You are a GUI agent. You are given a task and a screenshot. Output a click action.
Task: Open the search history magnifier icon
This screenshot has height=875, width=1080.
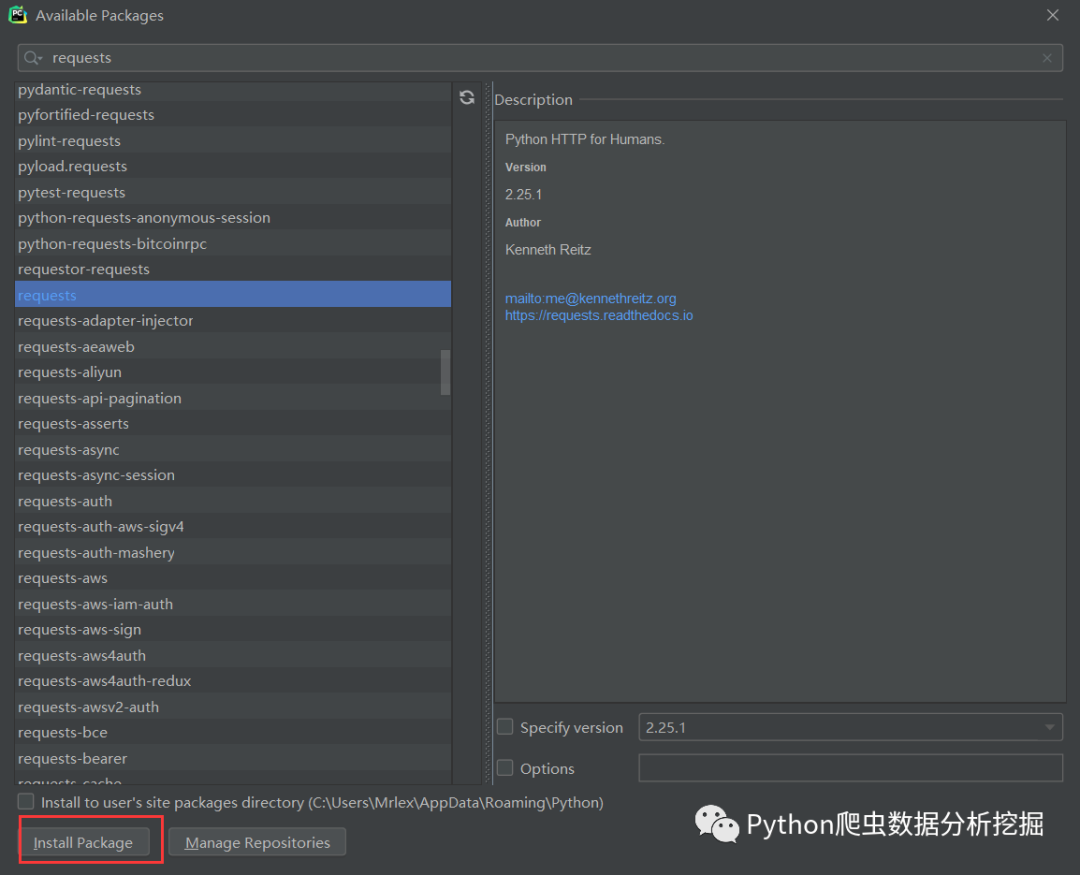coord(32,59)
